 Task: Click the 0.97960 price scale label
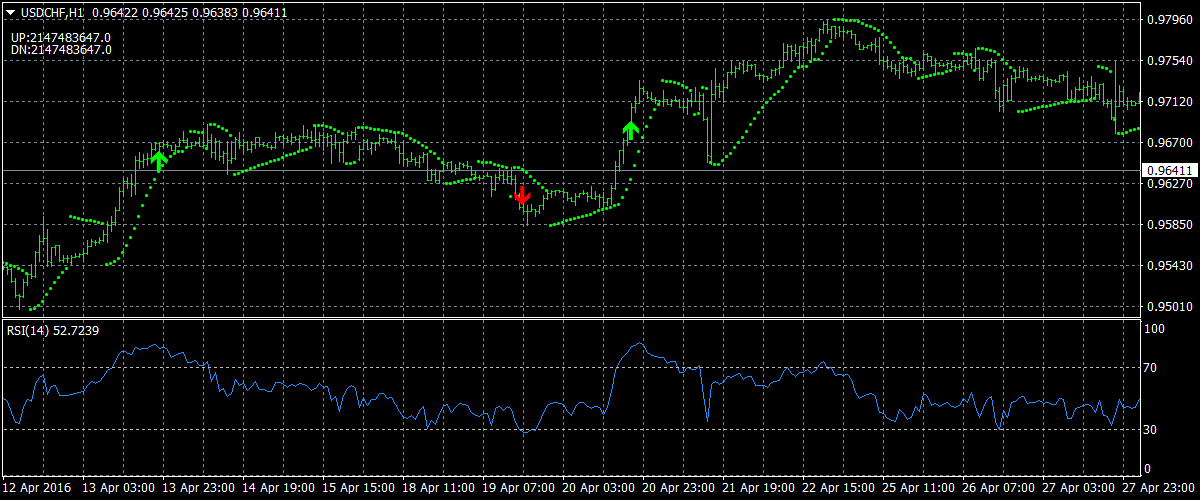(x=1167, y=20)
